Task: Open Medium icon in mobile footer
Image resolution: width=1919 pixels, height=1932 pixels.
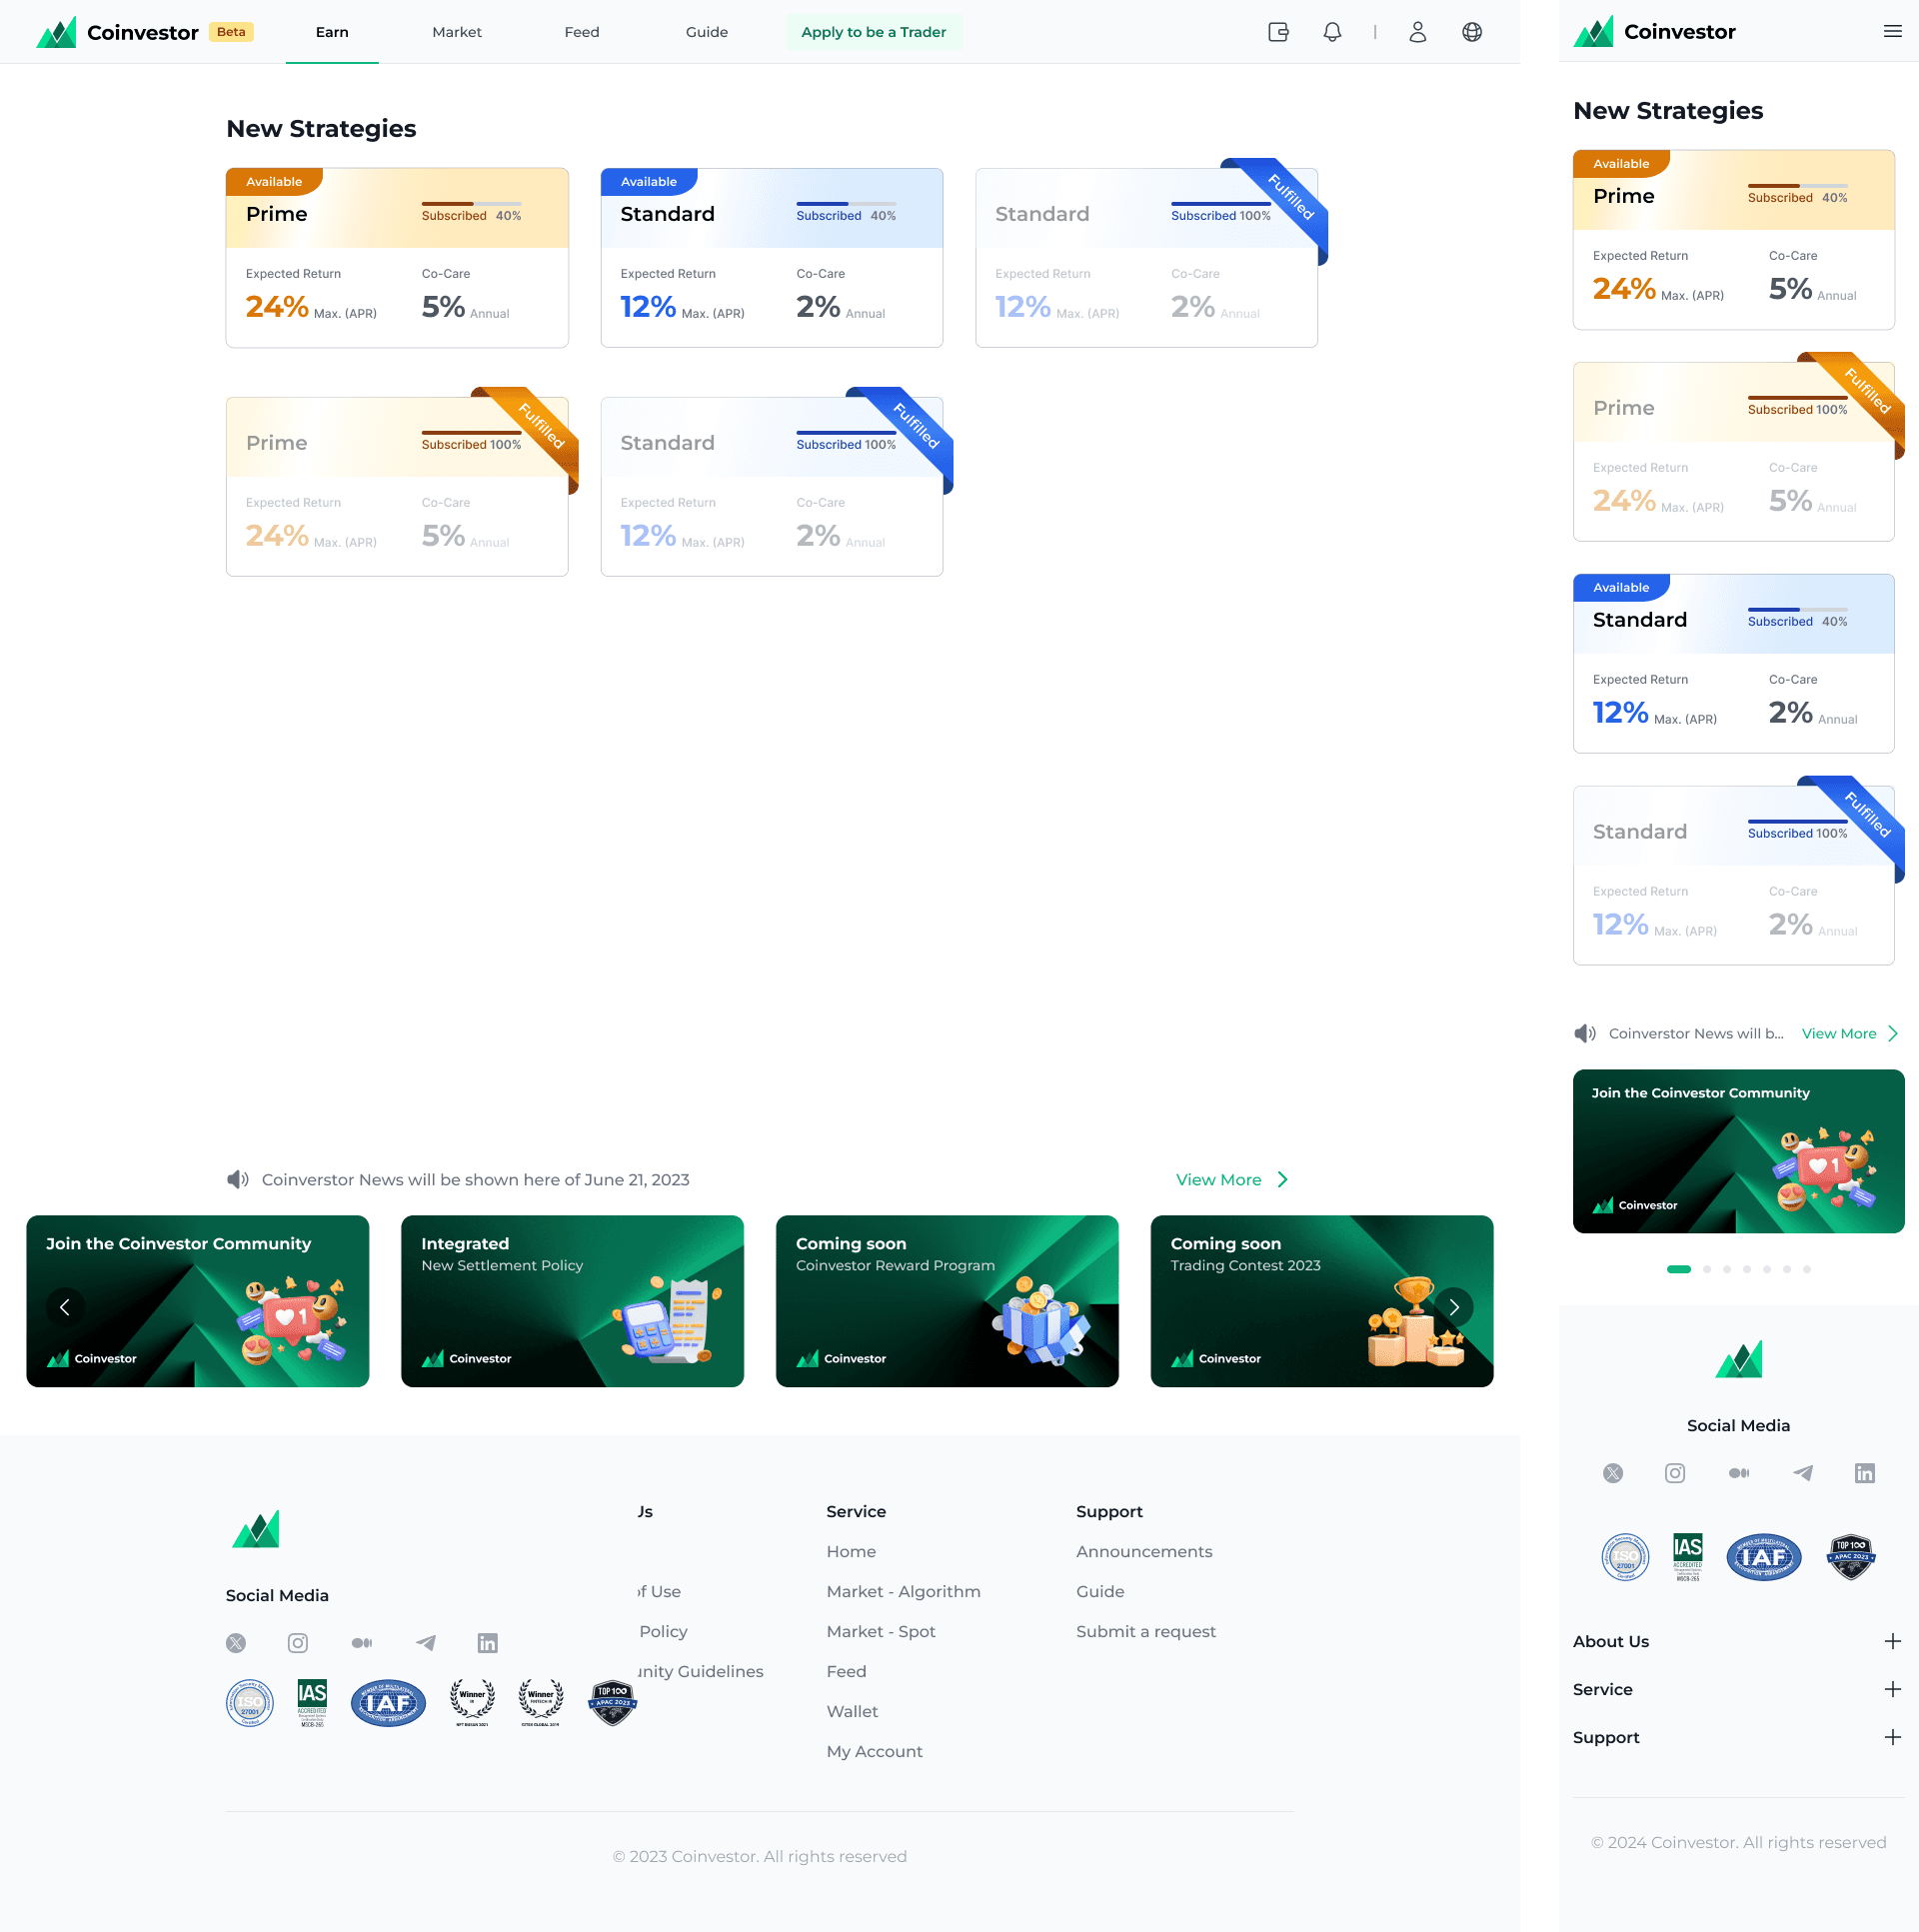Action: pos(1739,1473)
